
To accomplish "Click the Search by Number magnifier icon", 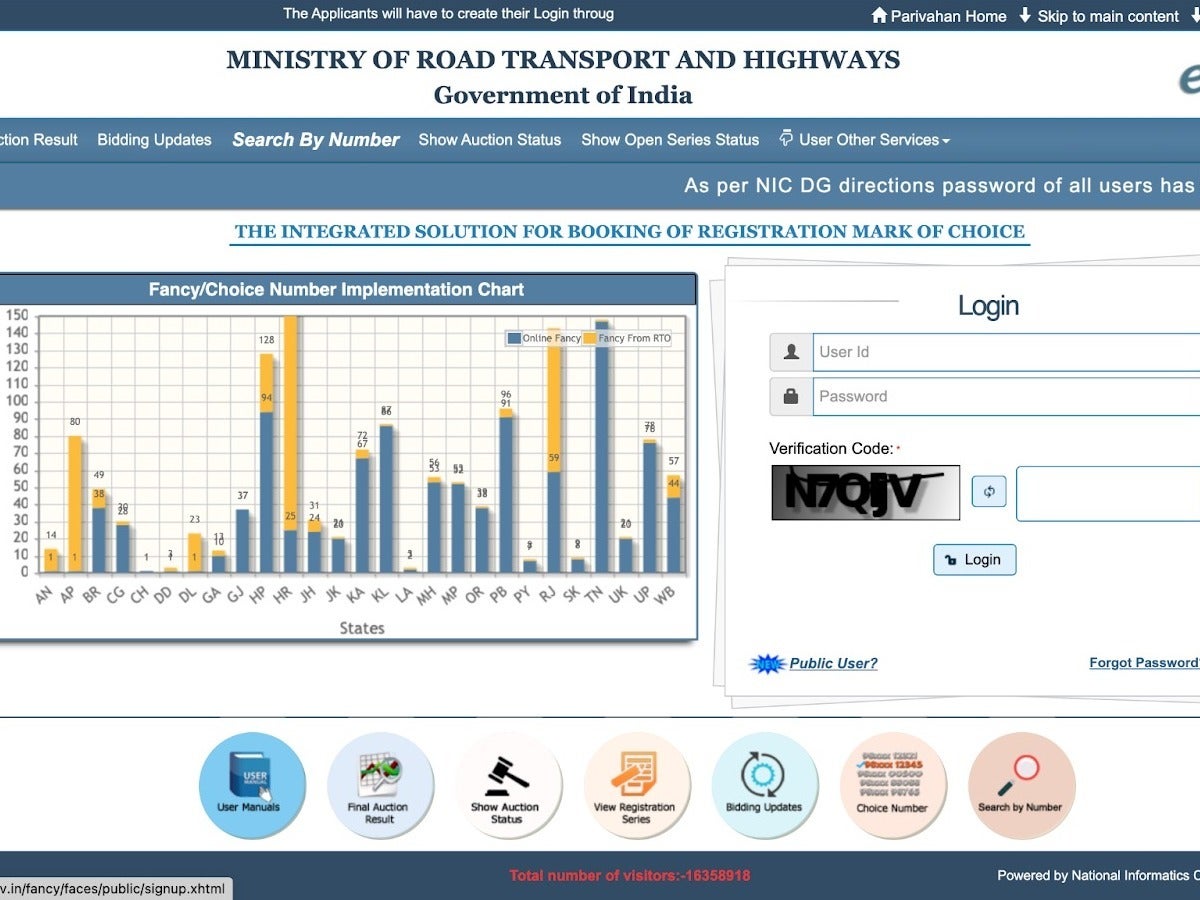I will pos(1020,785).
